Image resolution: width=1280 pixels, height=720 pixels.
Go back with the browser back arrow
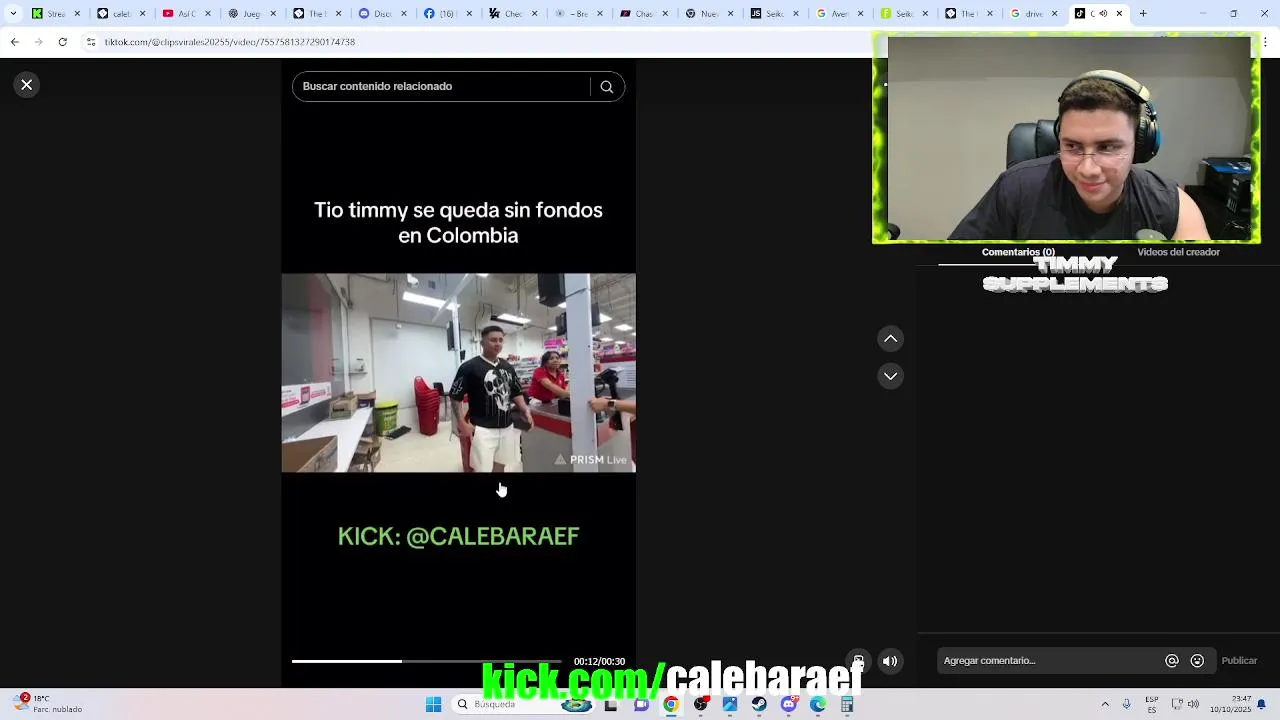pos(14,42)
